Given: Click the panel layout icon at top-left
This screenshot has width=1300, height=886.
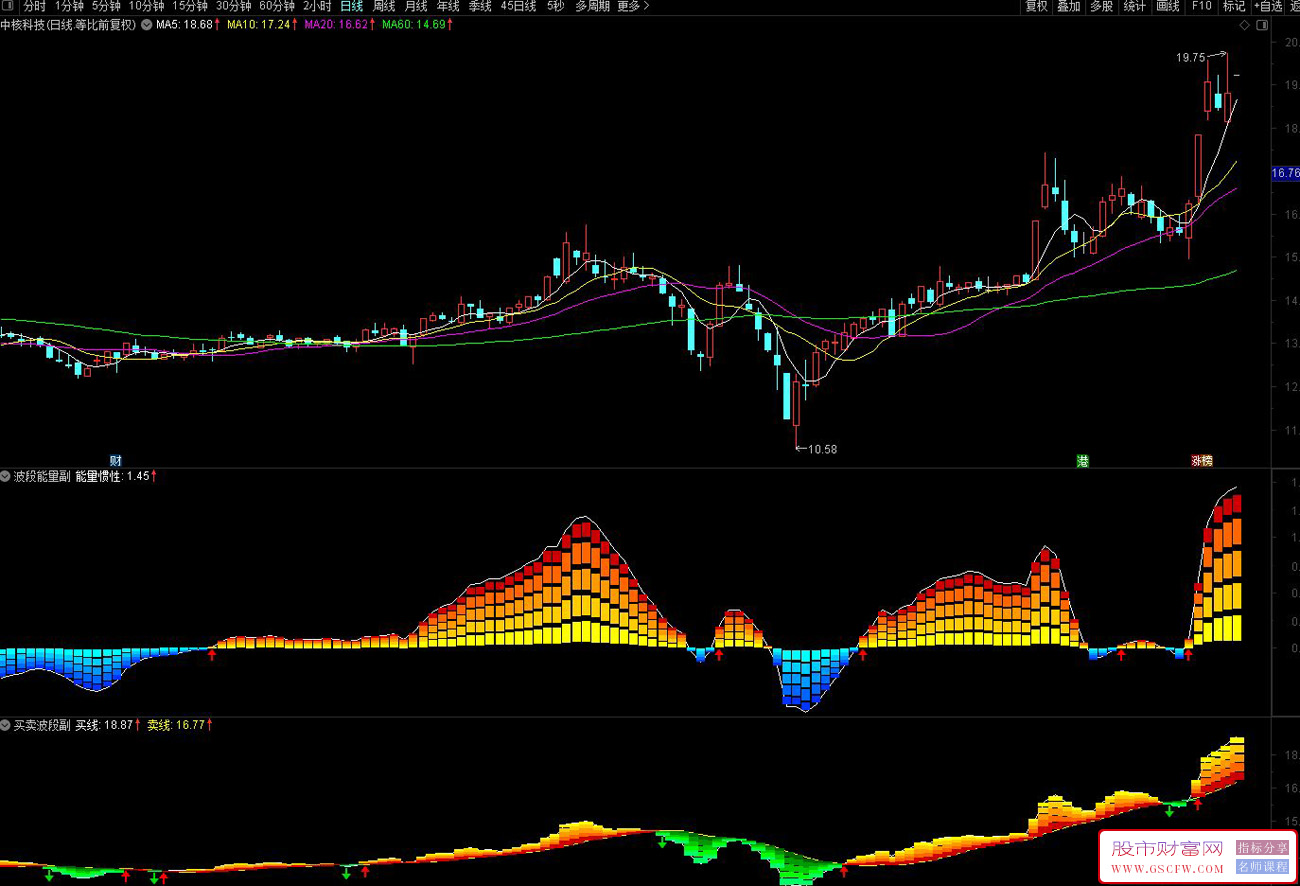Looking at the screenshot, I should [x=9, y=6].
